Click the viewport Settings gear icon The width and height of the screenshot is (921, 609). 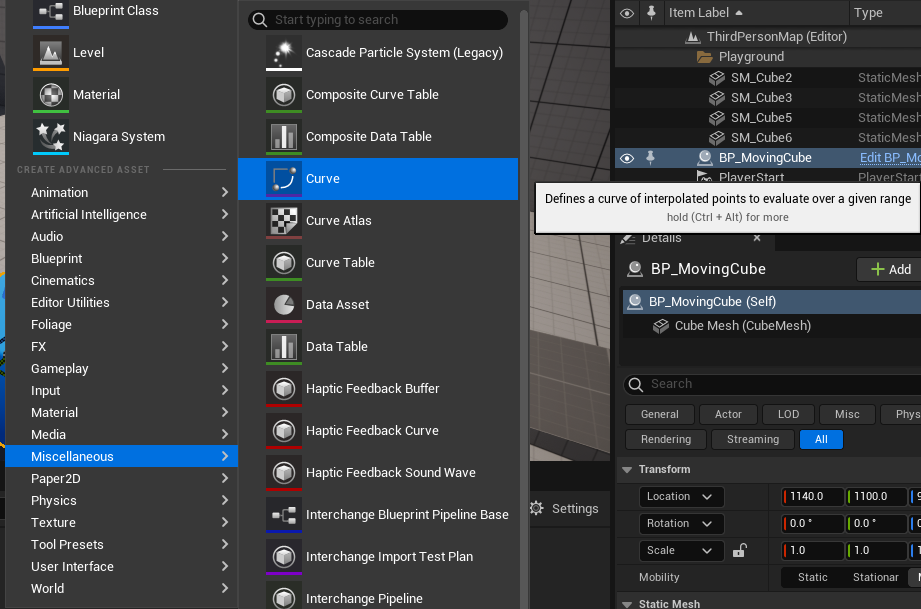point(536,509)
